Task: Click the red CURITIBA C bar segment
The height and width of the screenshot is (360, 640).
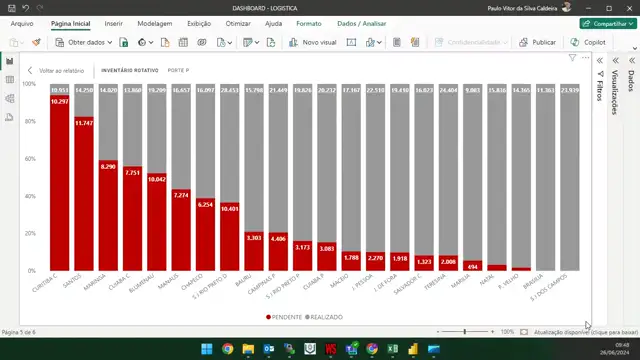Action: click(60, 184)
